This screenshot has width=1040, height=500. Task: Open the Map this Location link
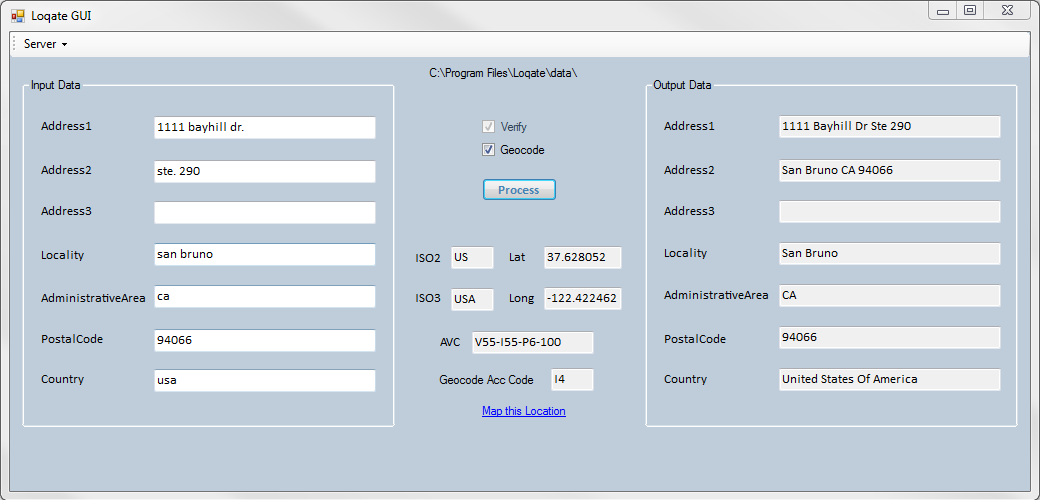click(x=523, y=411)
